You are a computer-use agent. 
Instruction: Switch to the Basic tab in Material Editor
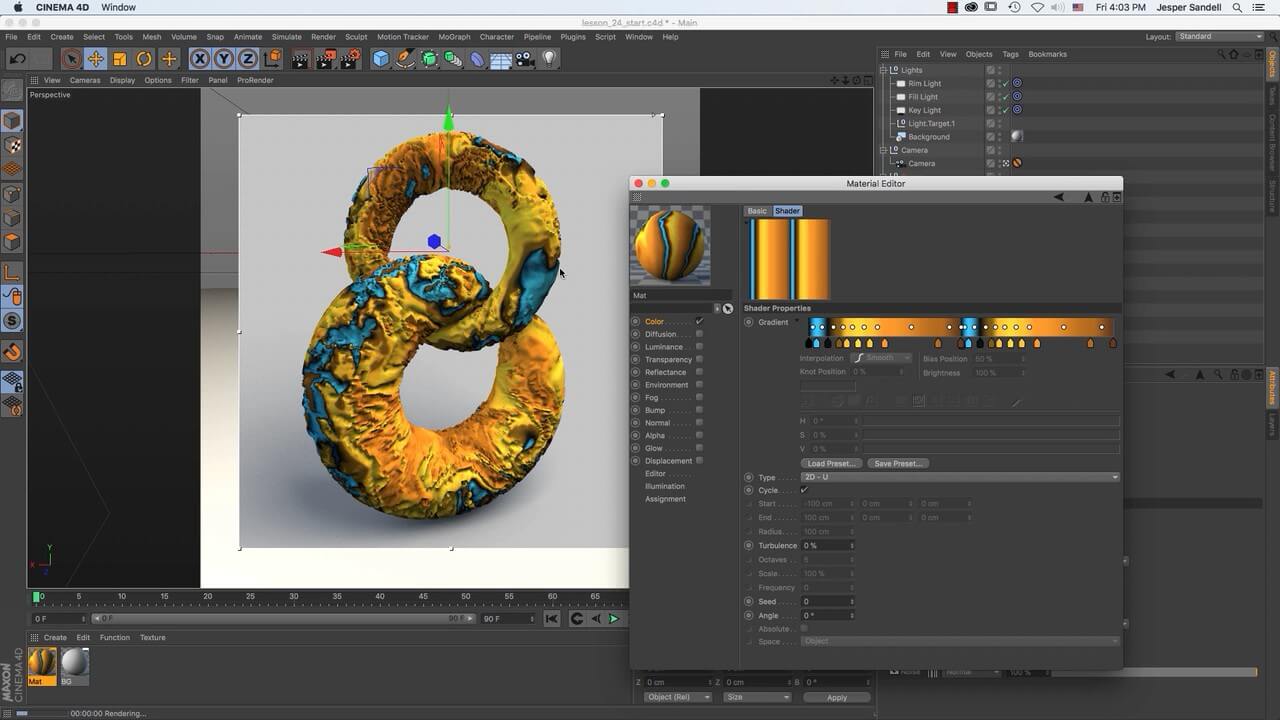[x=757, y=211]
